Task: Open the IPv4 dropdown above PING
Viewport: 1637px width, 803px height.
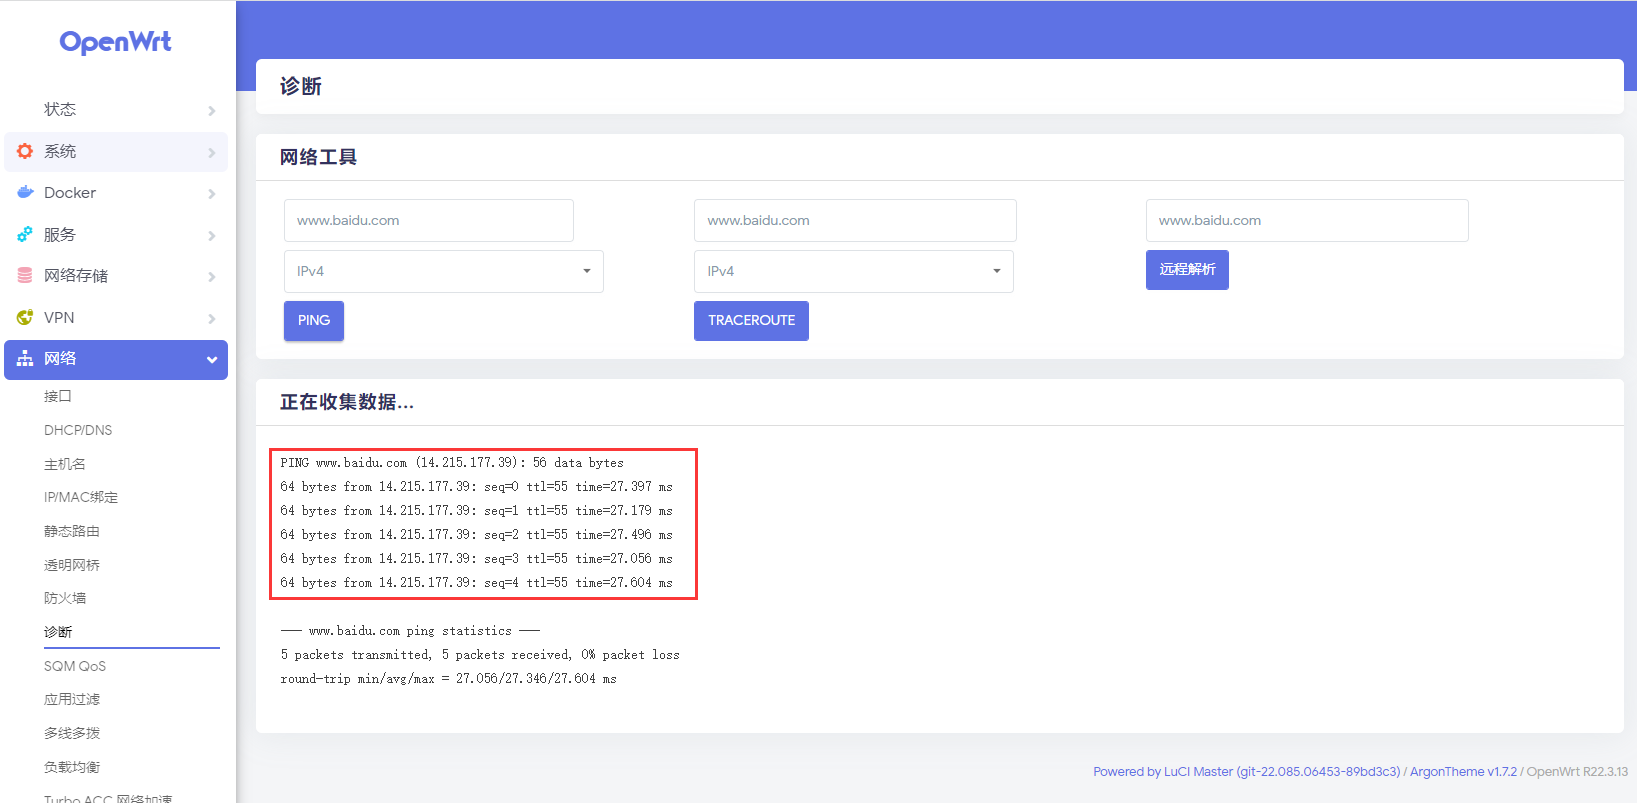Action: point(444,271)
